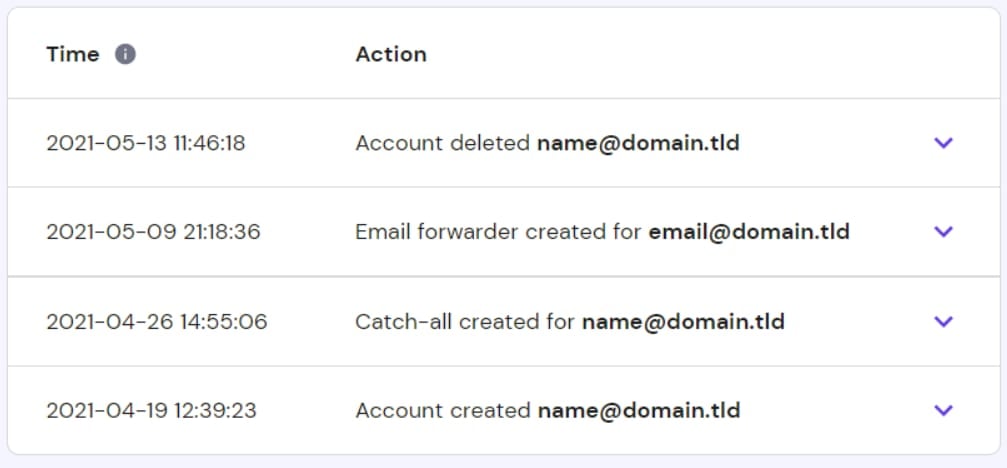1007x468 pixels.
Task: Select timestamp 2021-05-09 21:18:36
Action: pos(153,232)
